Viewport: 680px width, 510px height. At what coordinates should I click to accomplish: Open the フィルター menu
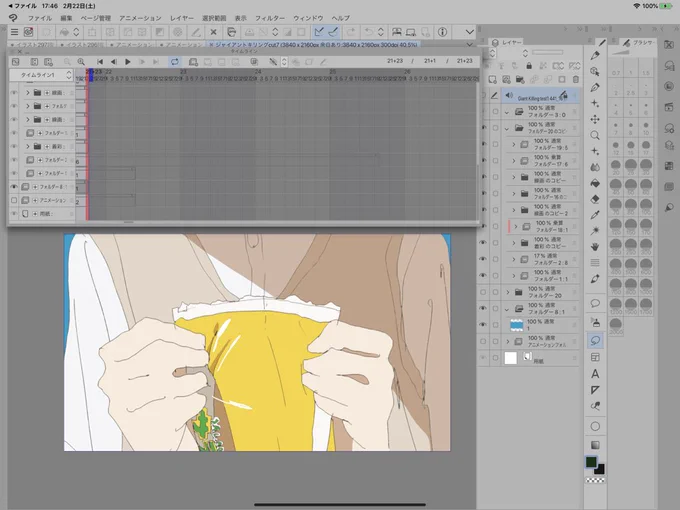(270, 18)
